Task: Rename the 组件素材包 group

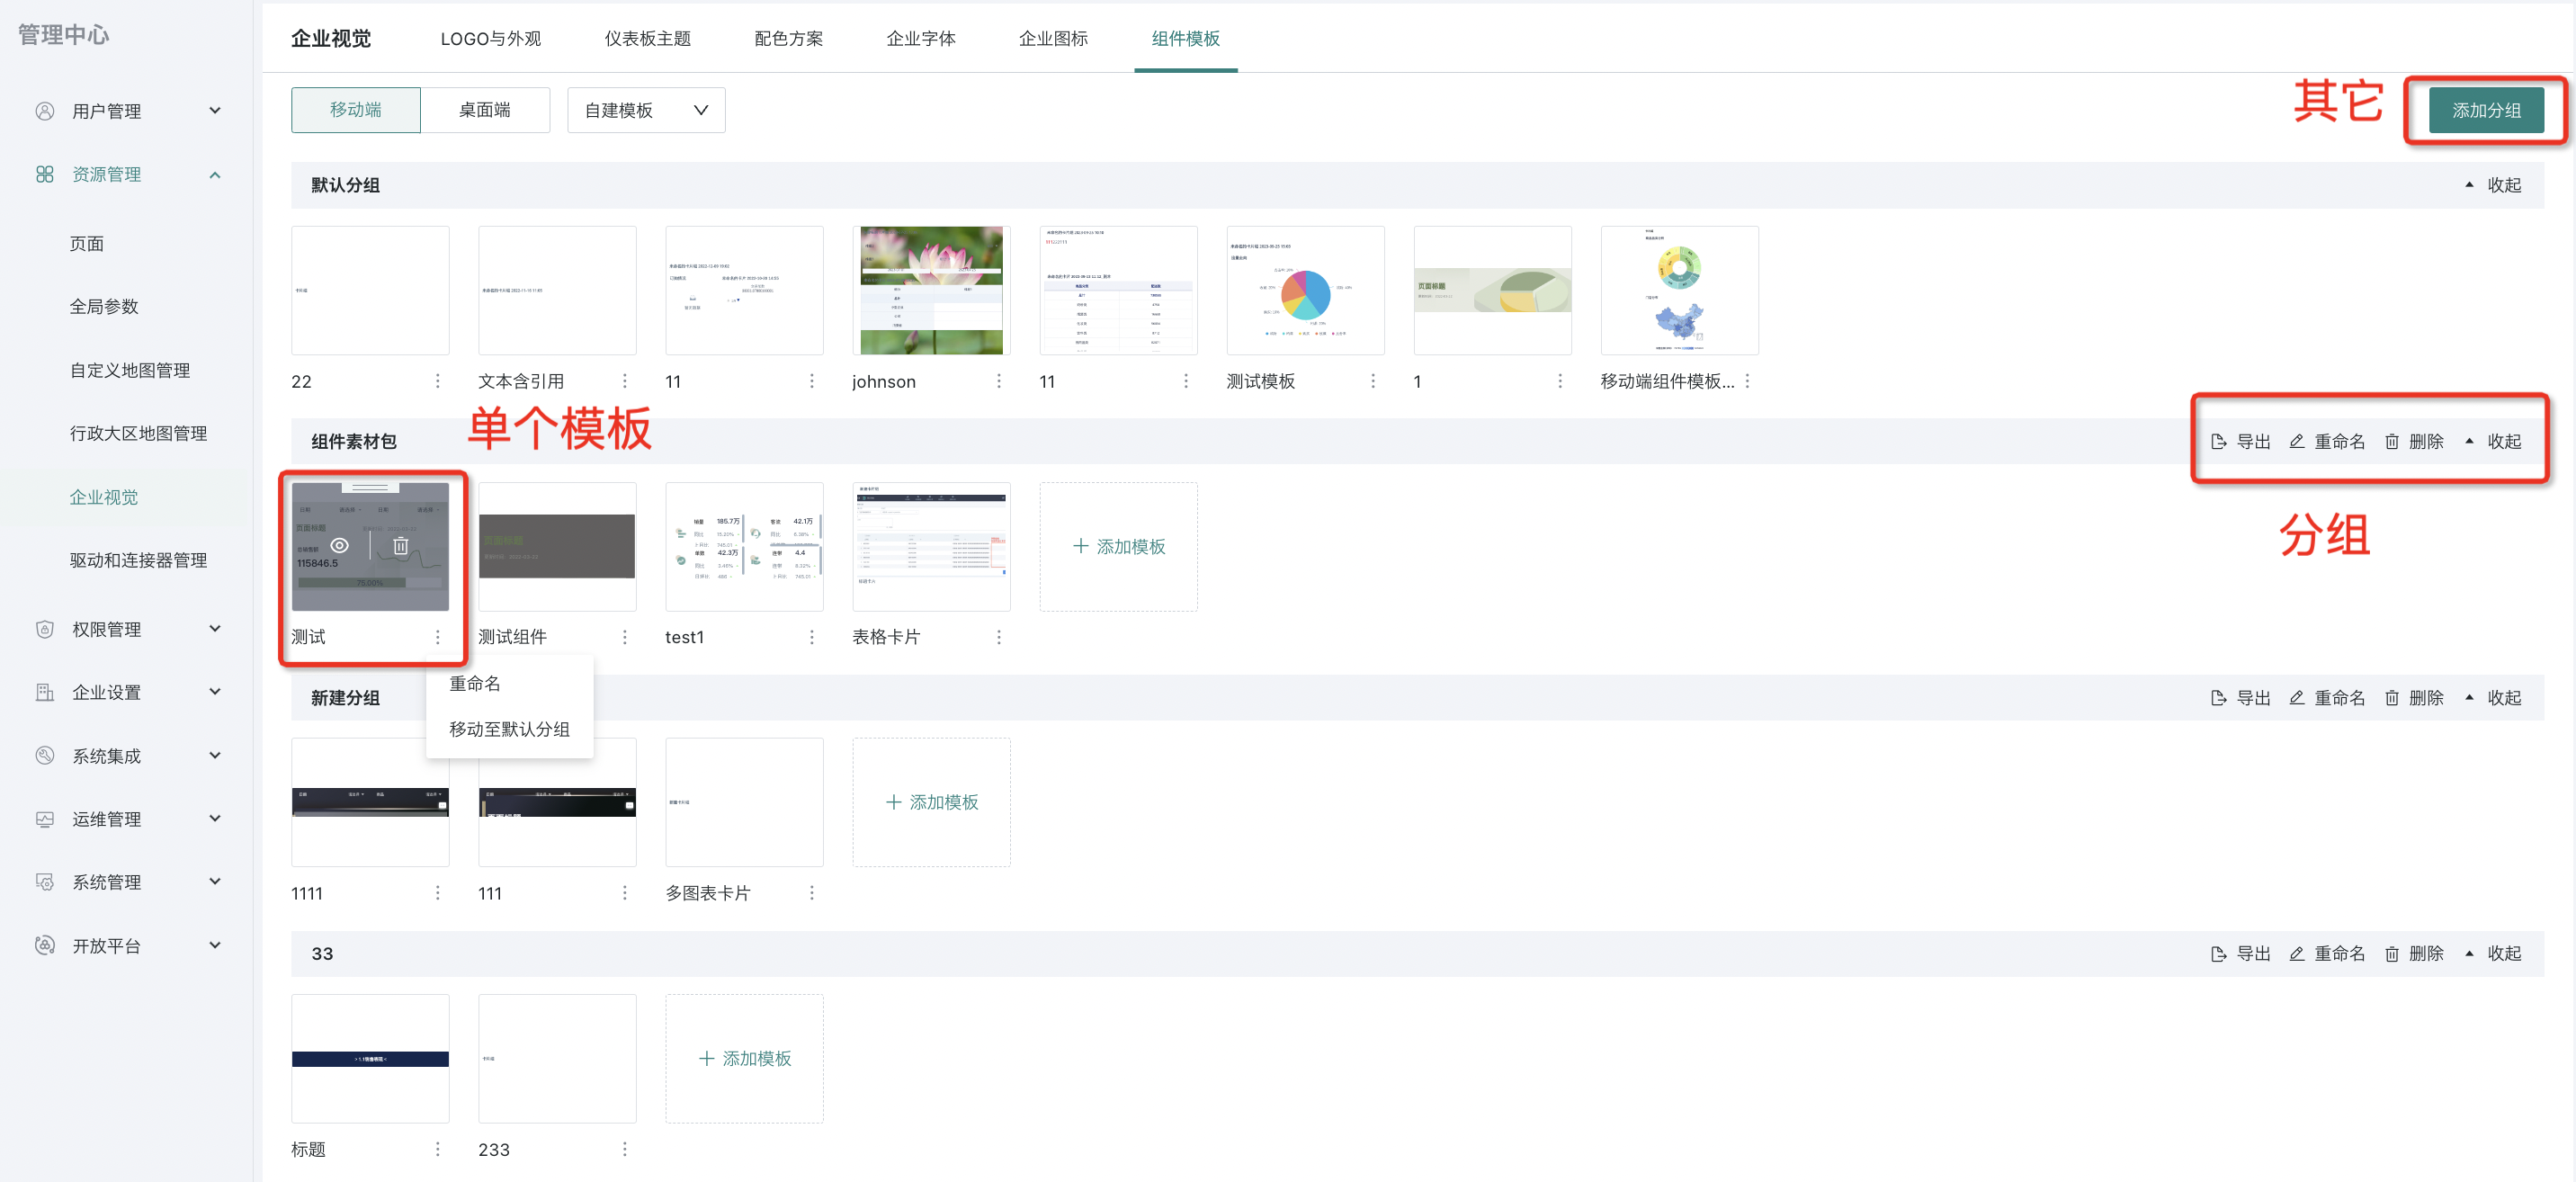Action: point(2327,441)
